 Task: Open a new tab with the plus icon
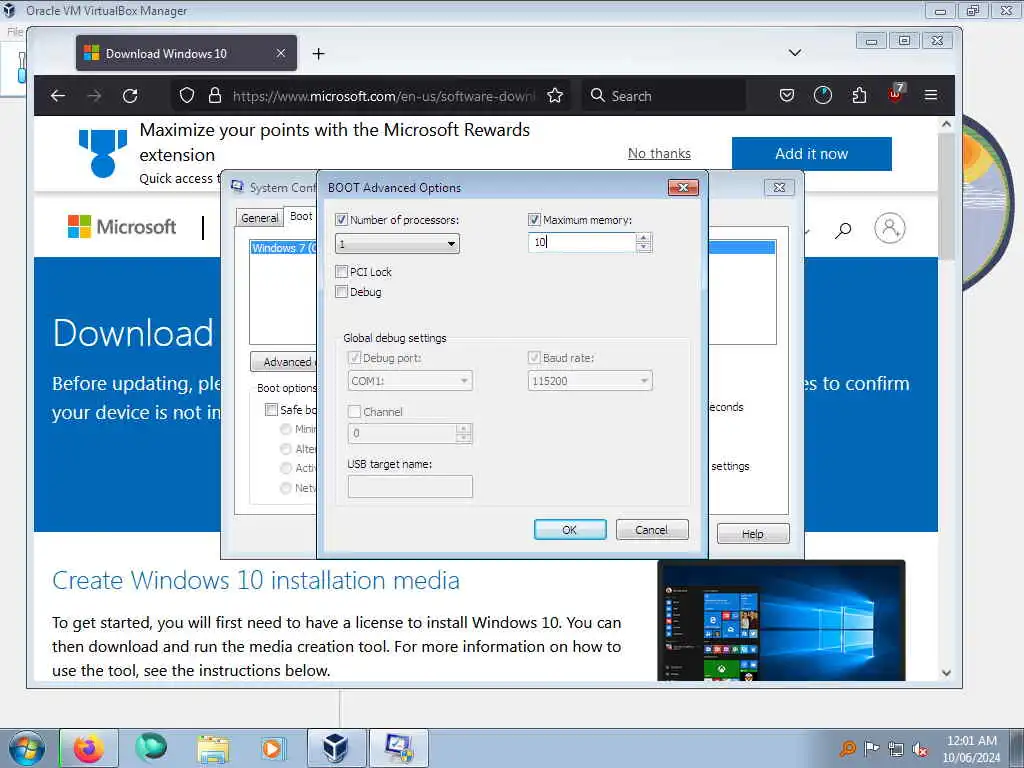click(318, 54)
